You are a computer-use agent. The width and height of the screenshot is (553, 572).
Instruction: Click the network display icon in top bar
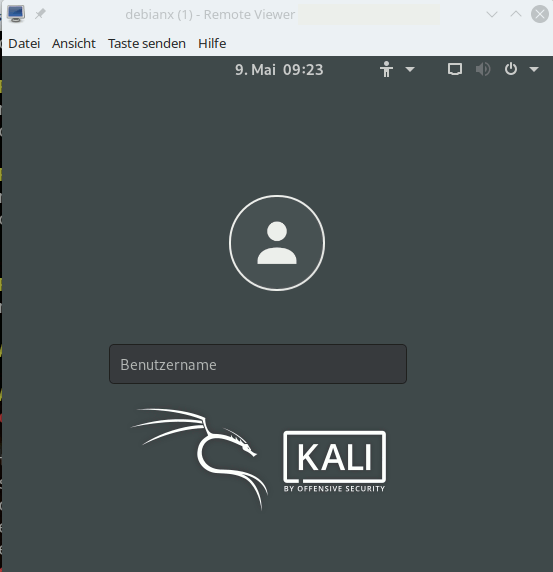455,69
